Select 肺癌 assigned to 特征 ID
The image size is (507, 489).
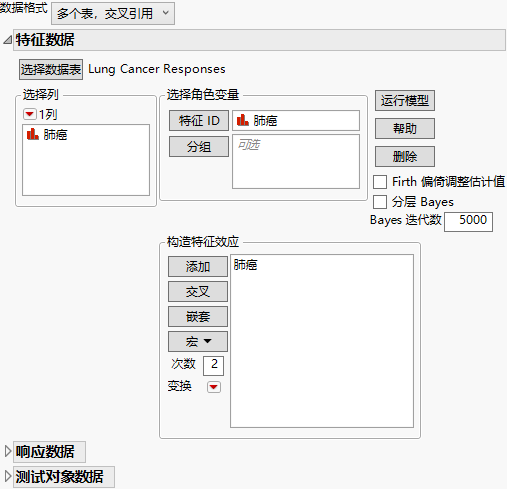click(x=265, y=121)
